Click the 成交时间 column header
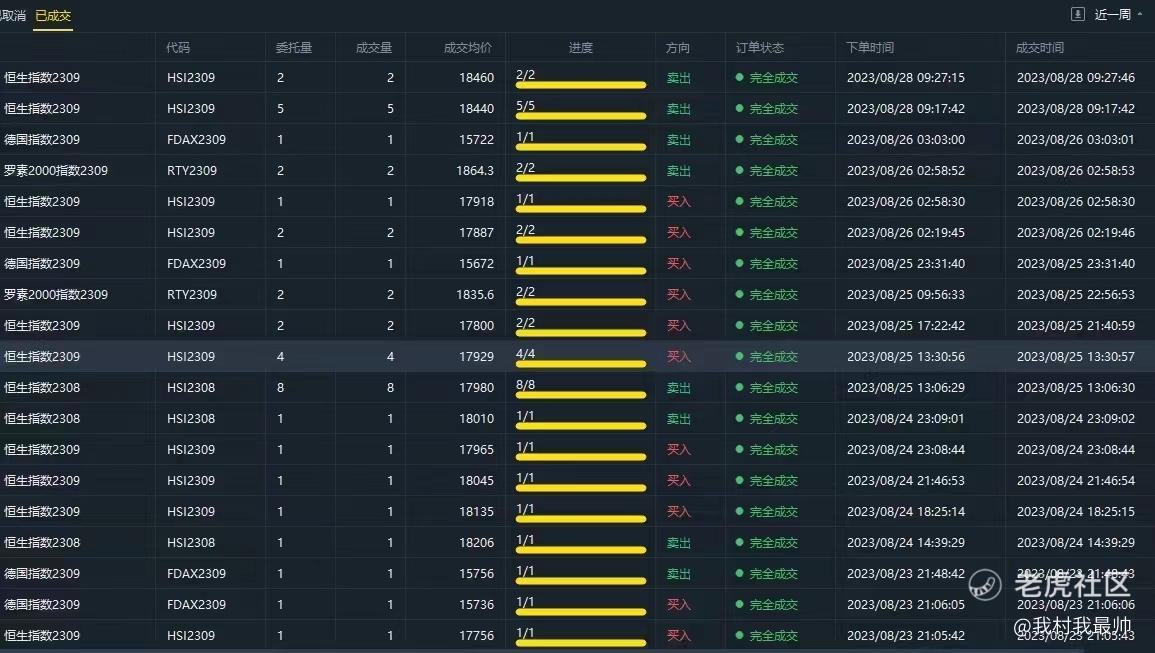The height and width of the screenshot is (653, 1155). pyautogui.click(x=1040, y=47)
